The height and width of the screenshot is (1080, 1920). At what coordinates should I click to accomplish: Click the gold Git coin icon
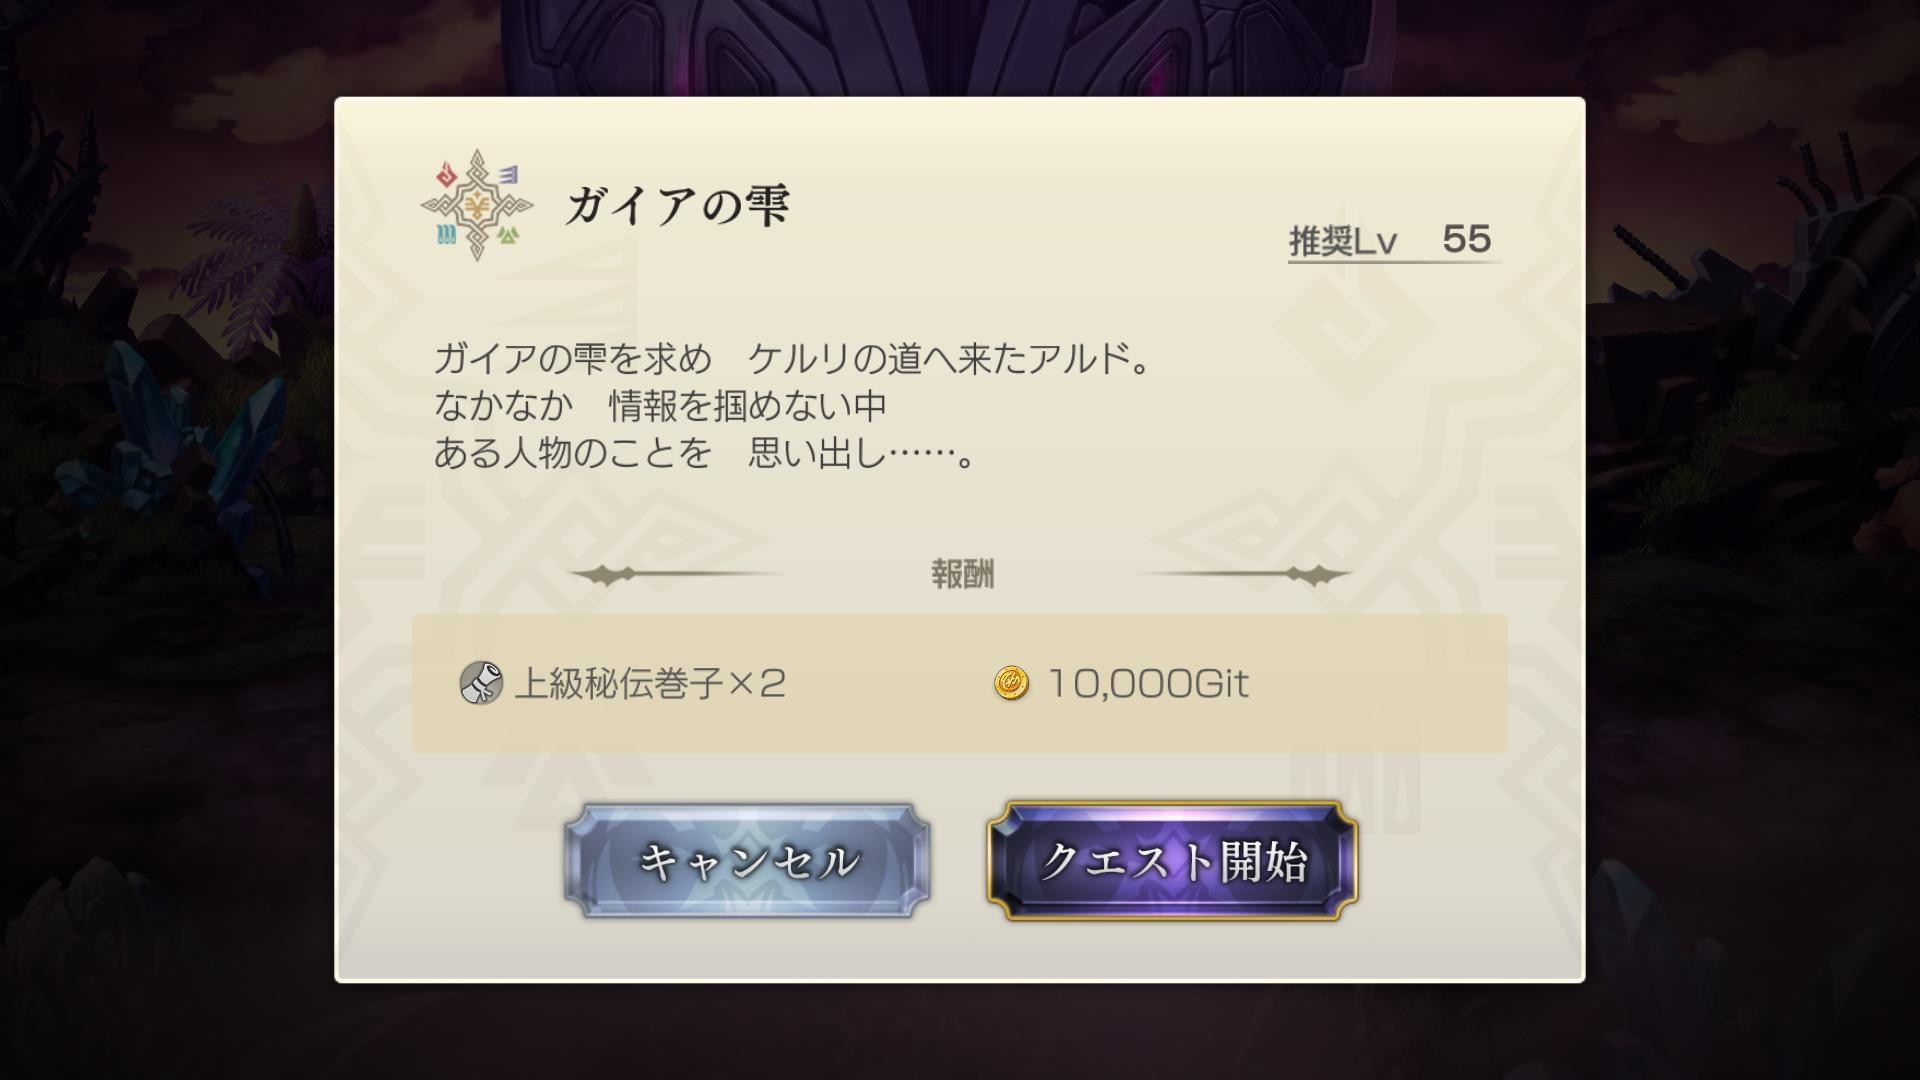(1011, 684)
